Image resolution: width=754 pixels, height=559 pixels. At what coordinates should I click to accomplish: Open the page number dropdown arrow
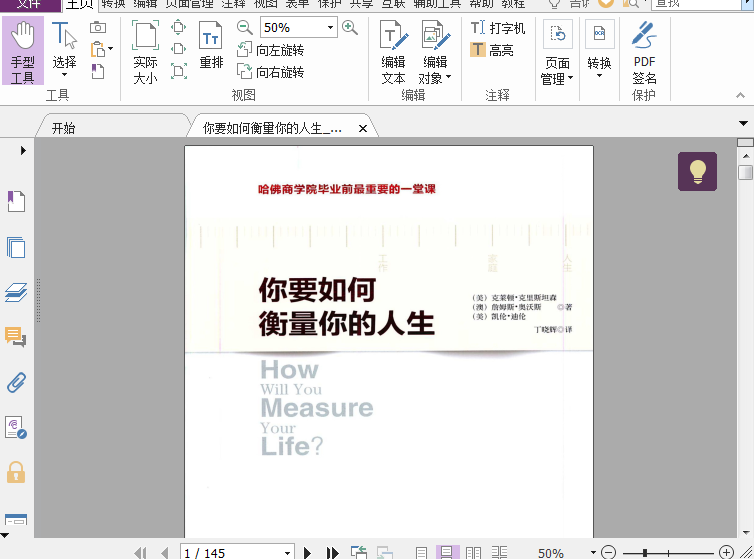pos(287,553)
